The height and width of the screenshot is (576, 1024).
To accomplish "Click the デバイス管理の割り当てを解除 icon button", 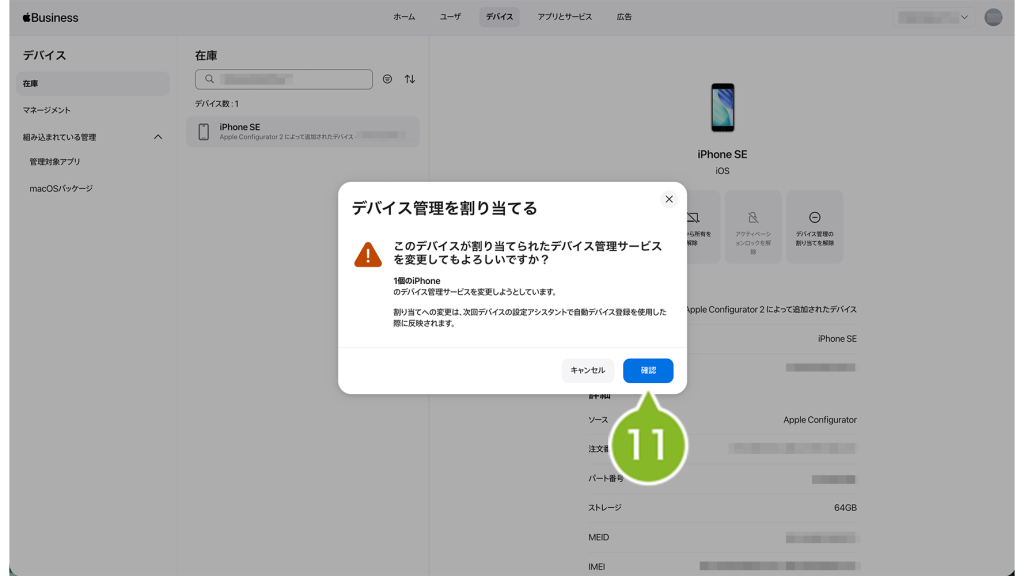I will pos(814,226).
